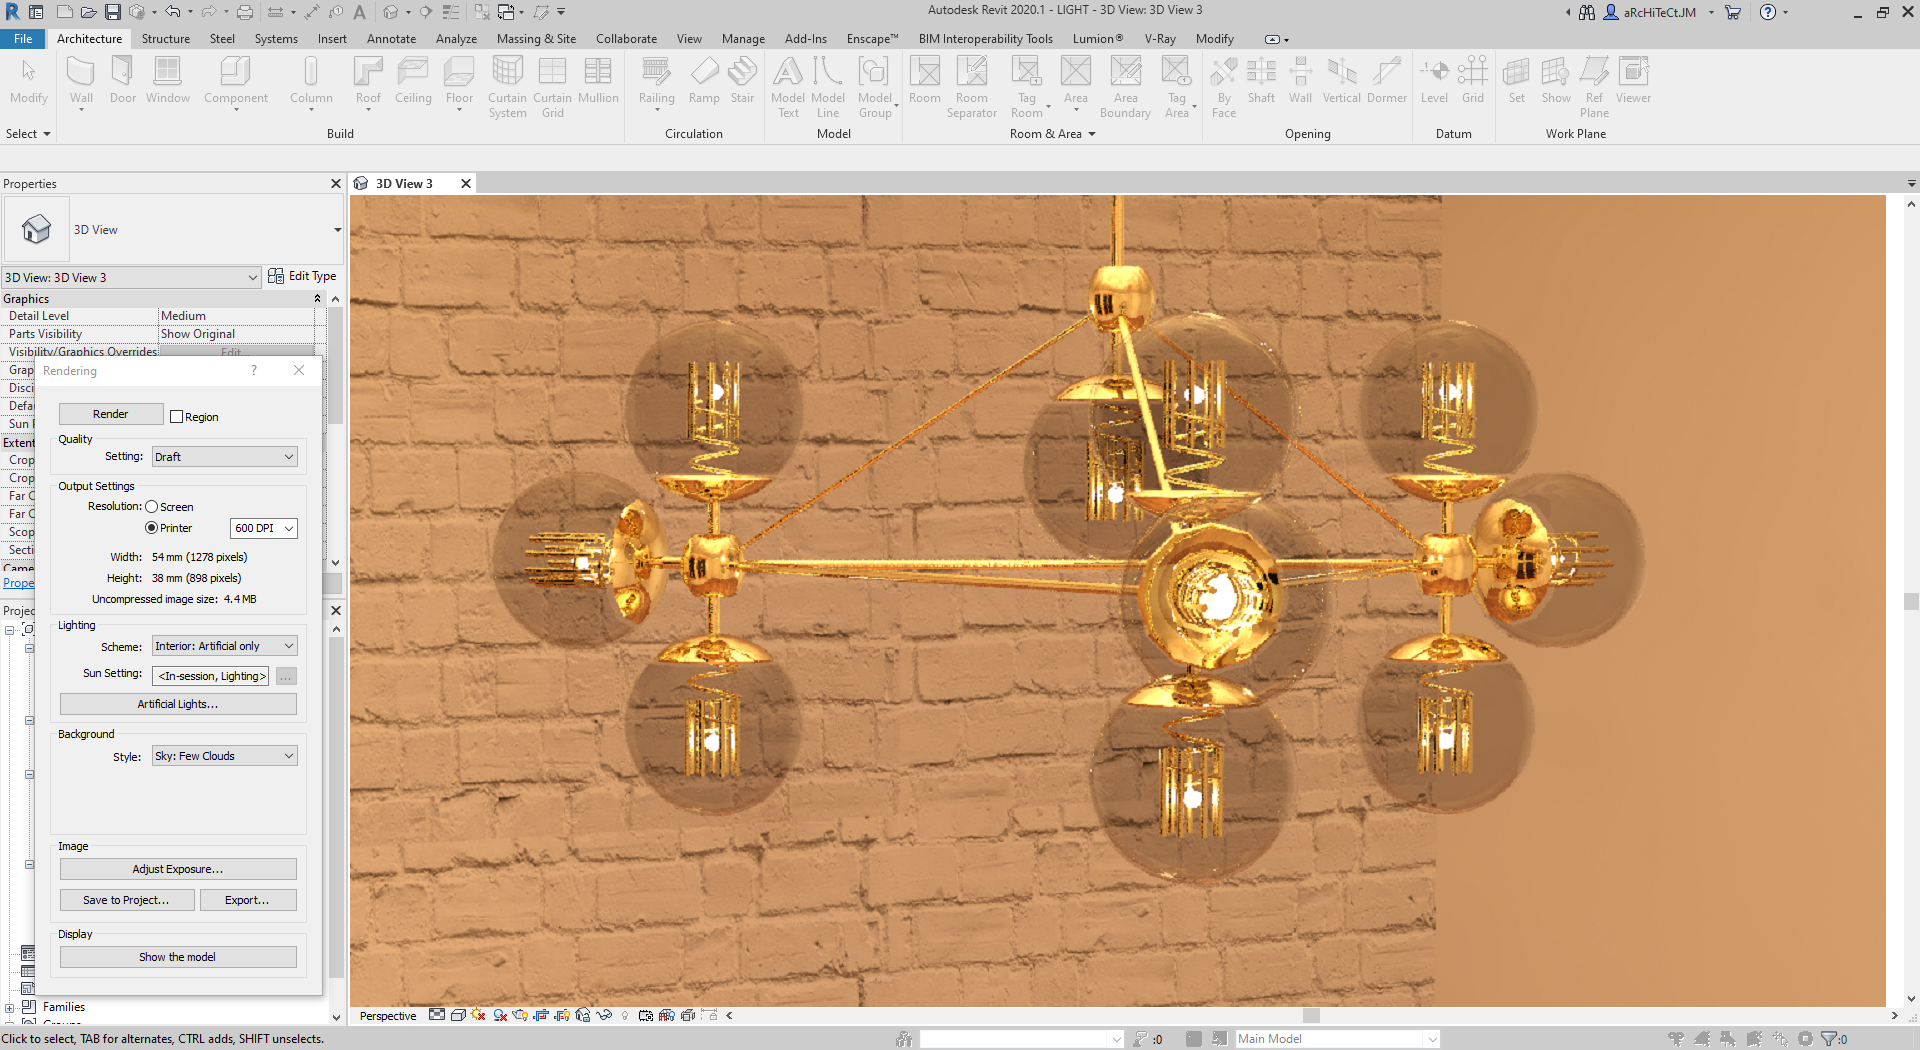This screenshot has height=1050, width=1920.
Task: Click the Render button
Action: tap(110, 413)
